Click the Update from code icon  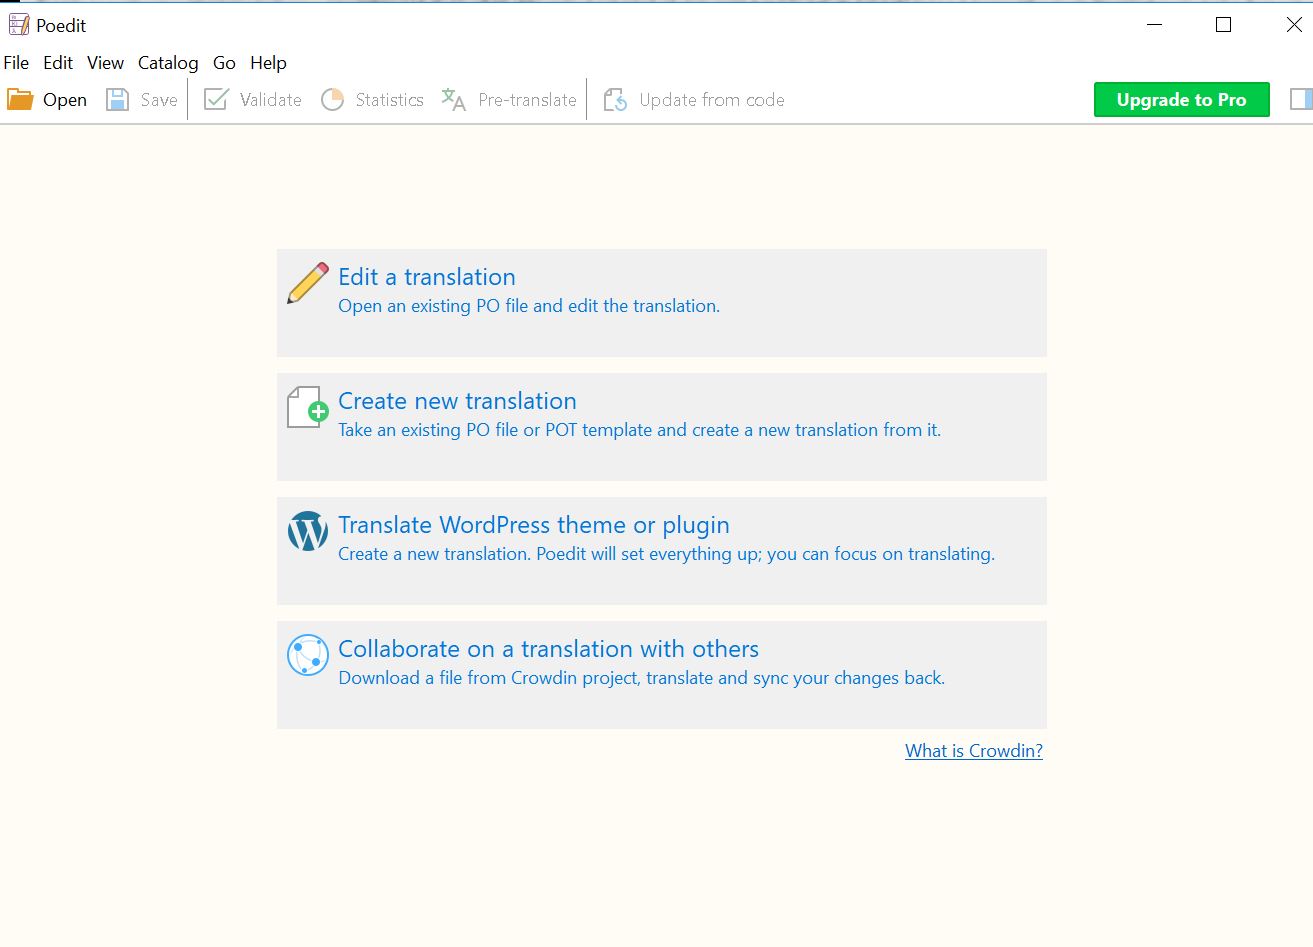(x=615, y=100)
